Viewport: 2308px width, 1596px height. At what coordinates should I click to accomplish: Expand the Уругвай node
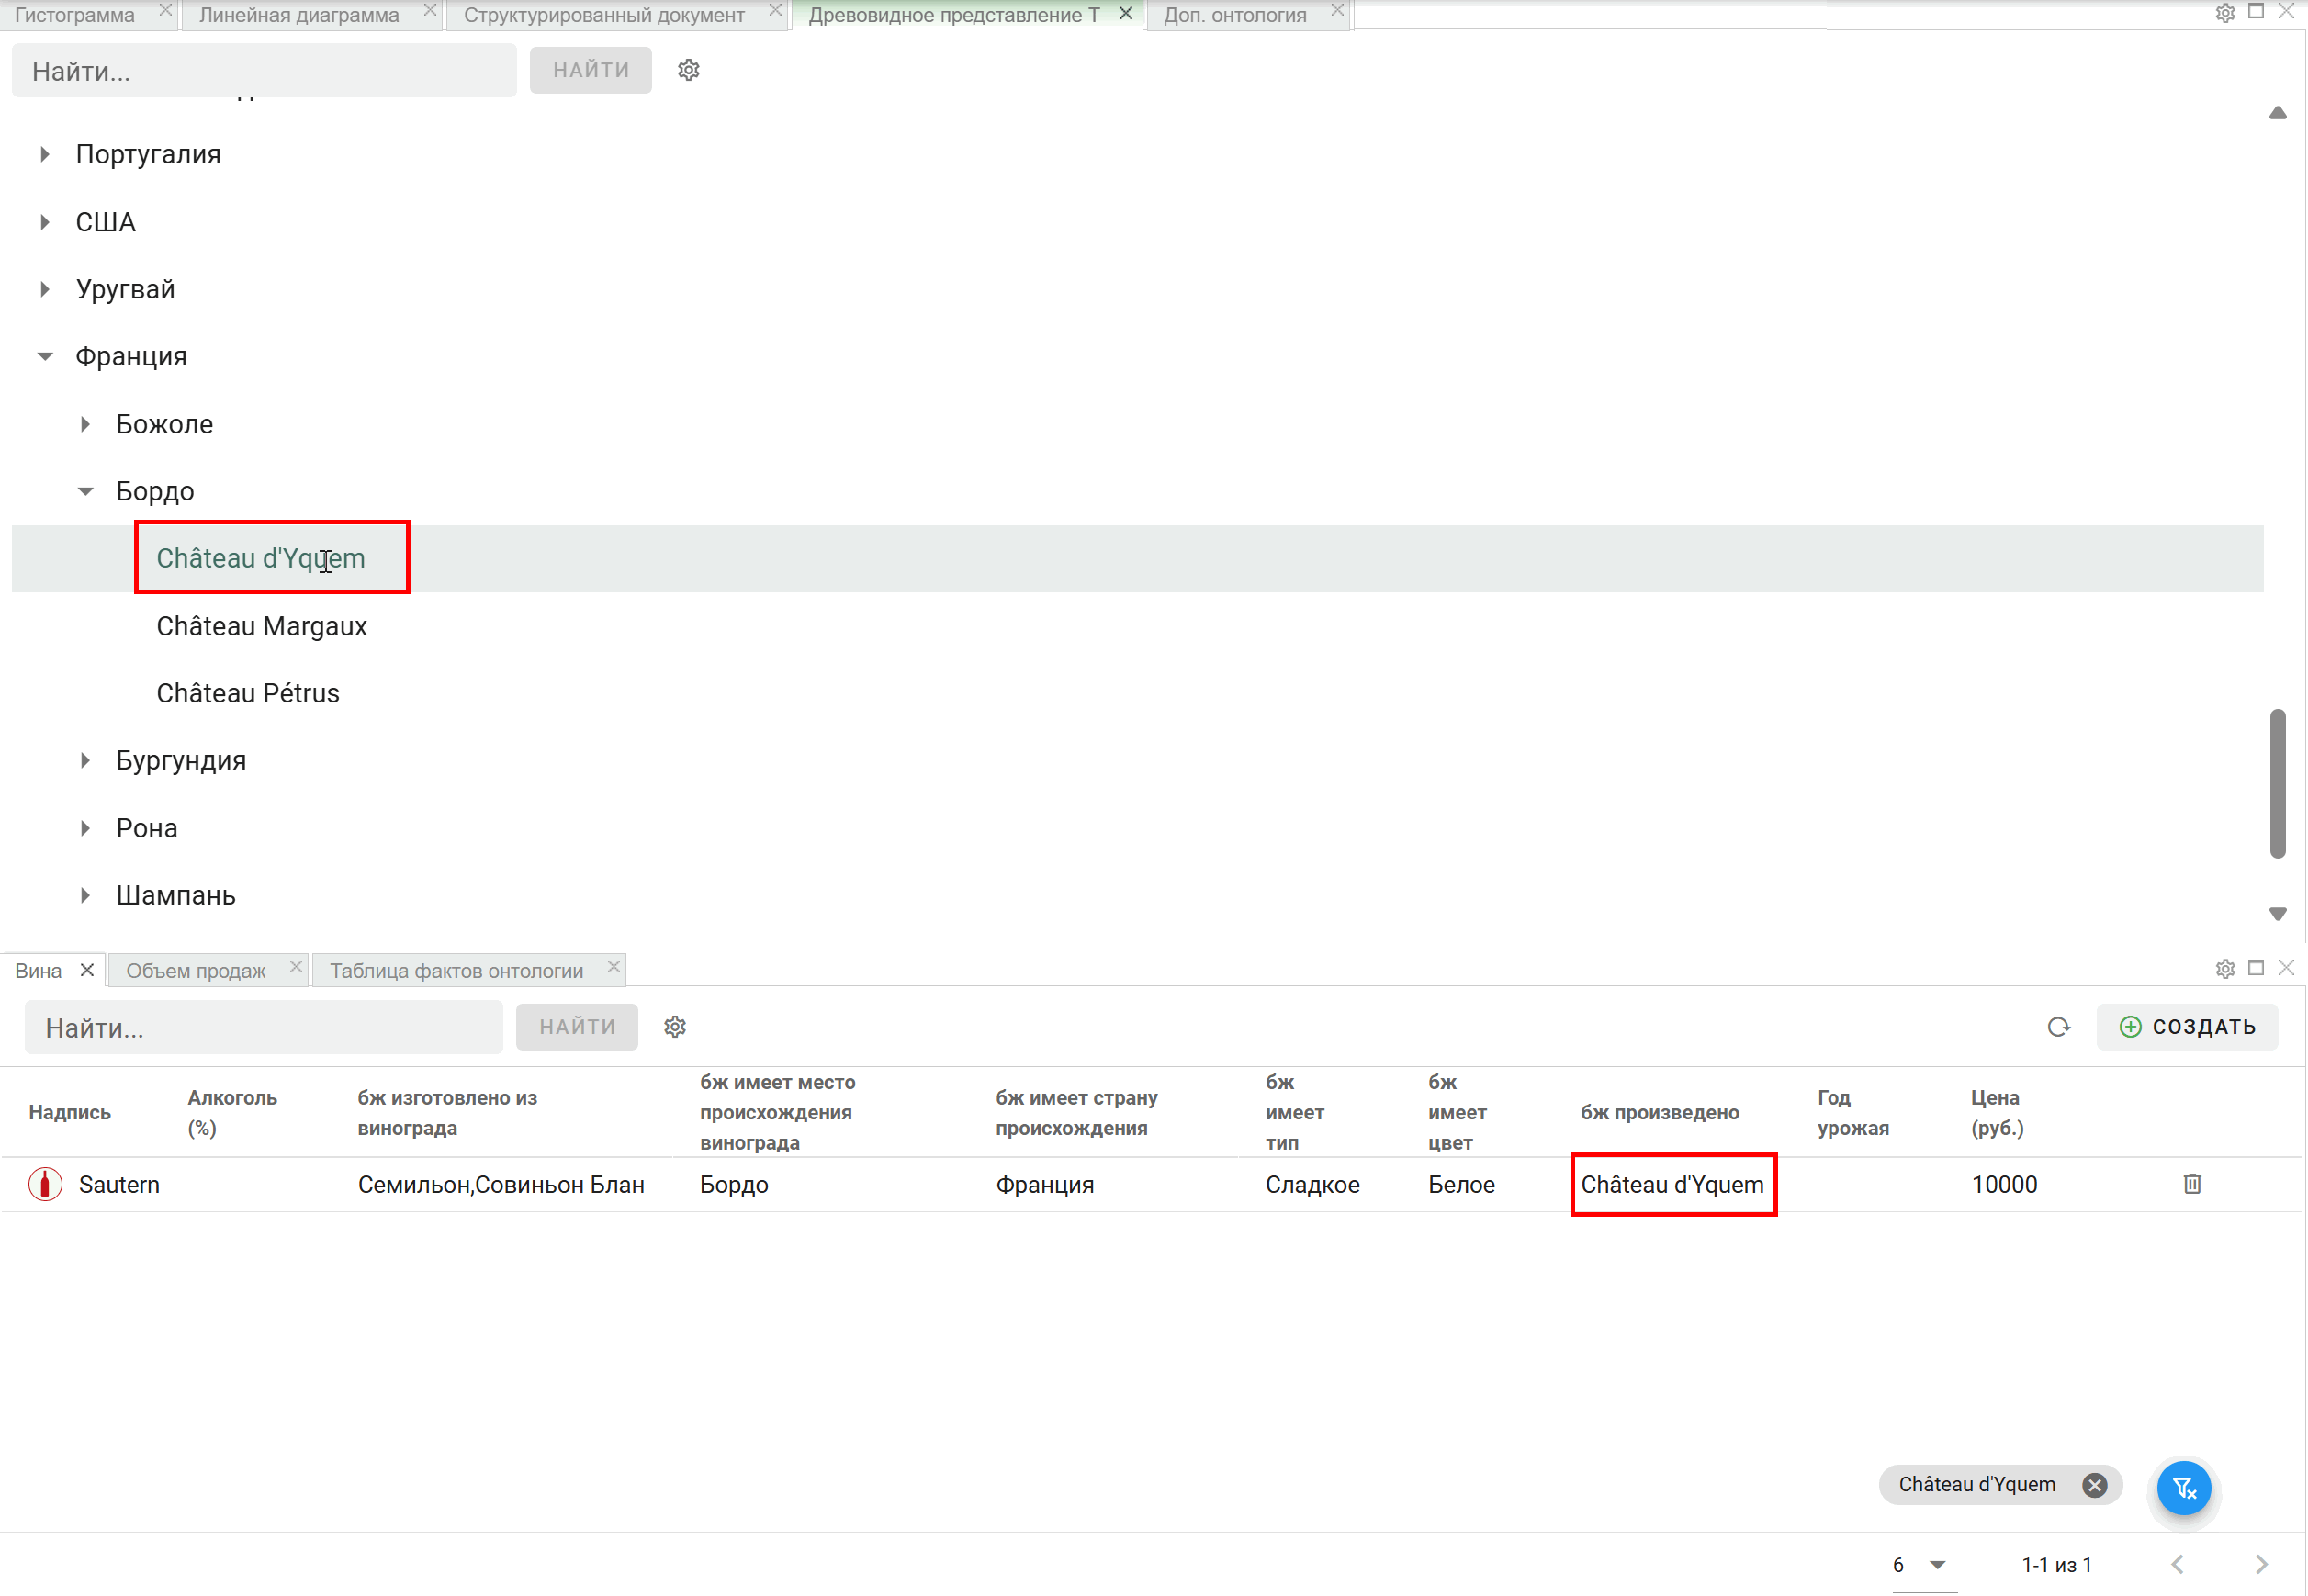(x=45, y=289)
